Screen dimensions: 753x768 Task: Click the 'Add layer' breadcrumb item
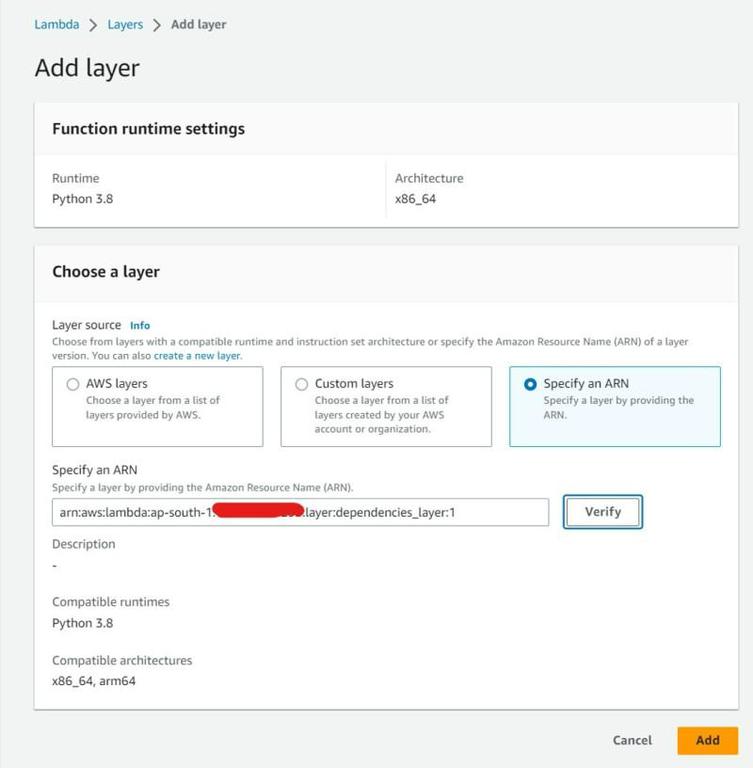(198, 24)
